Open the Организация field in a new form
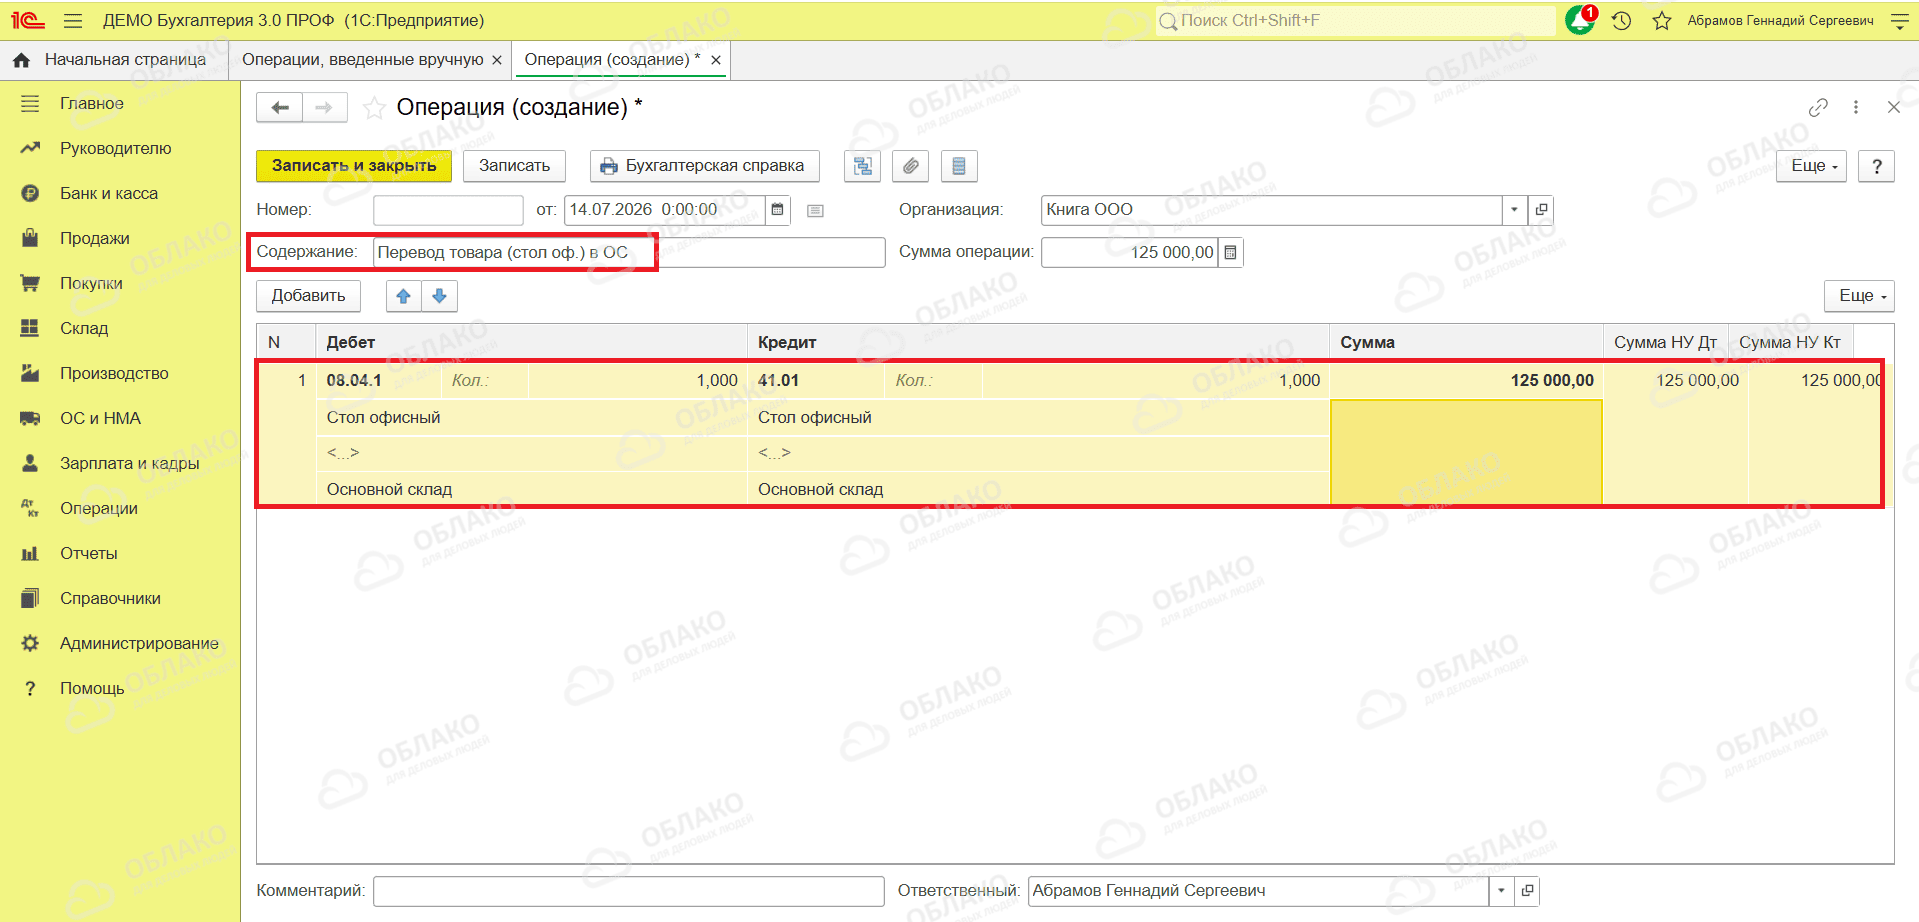This screenshot has height=922, width=1919. pyautogui.click(x=1541, y=210)
